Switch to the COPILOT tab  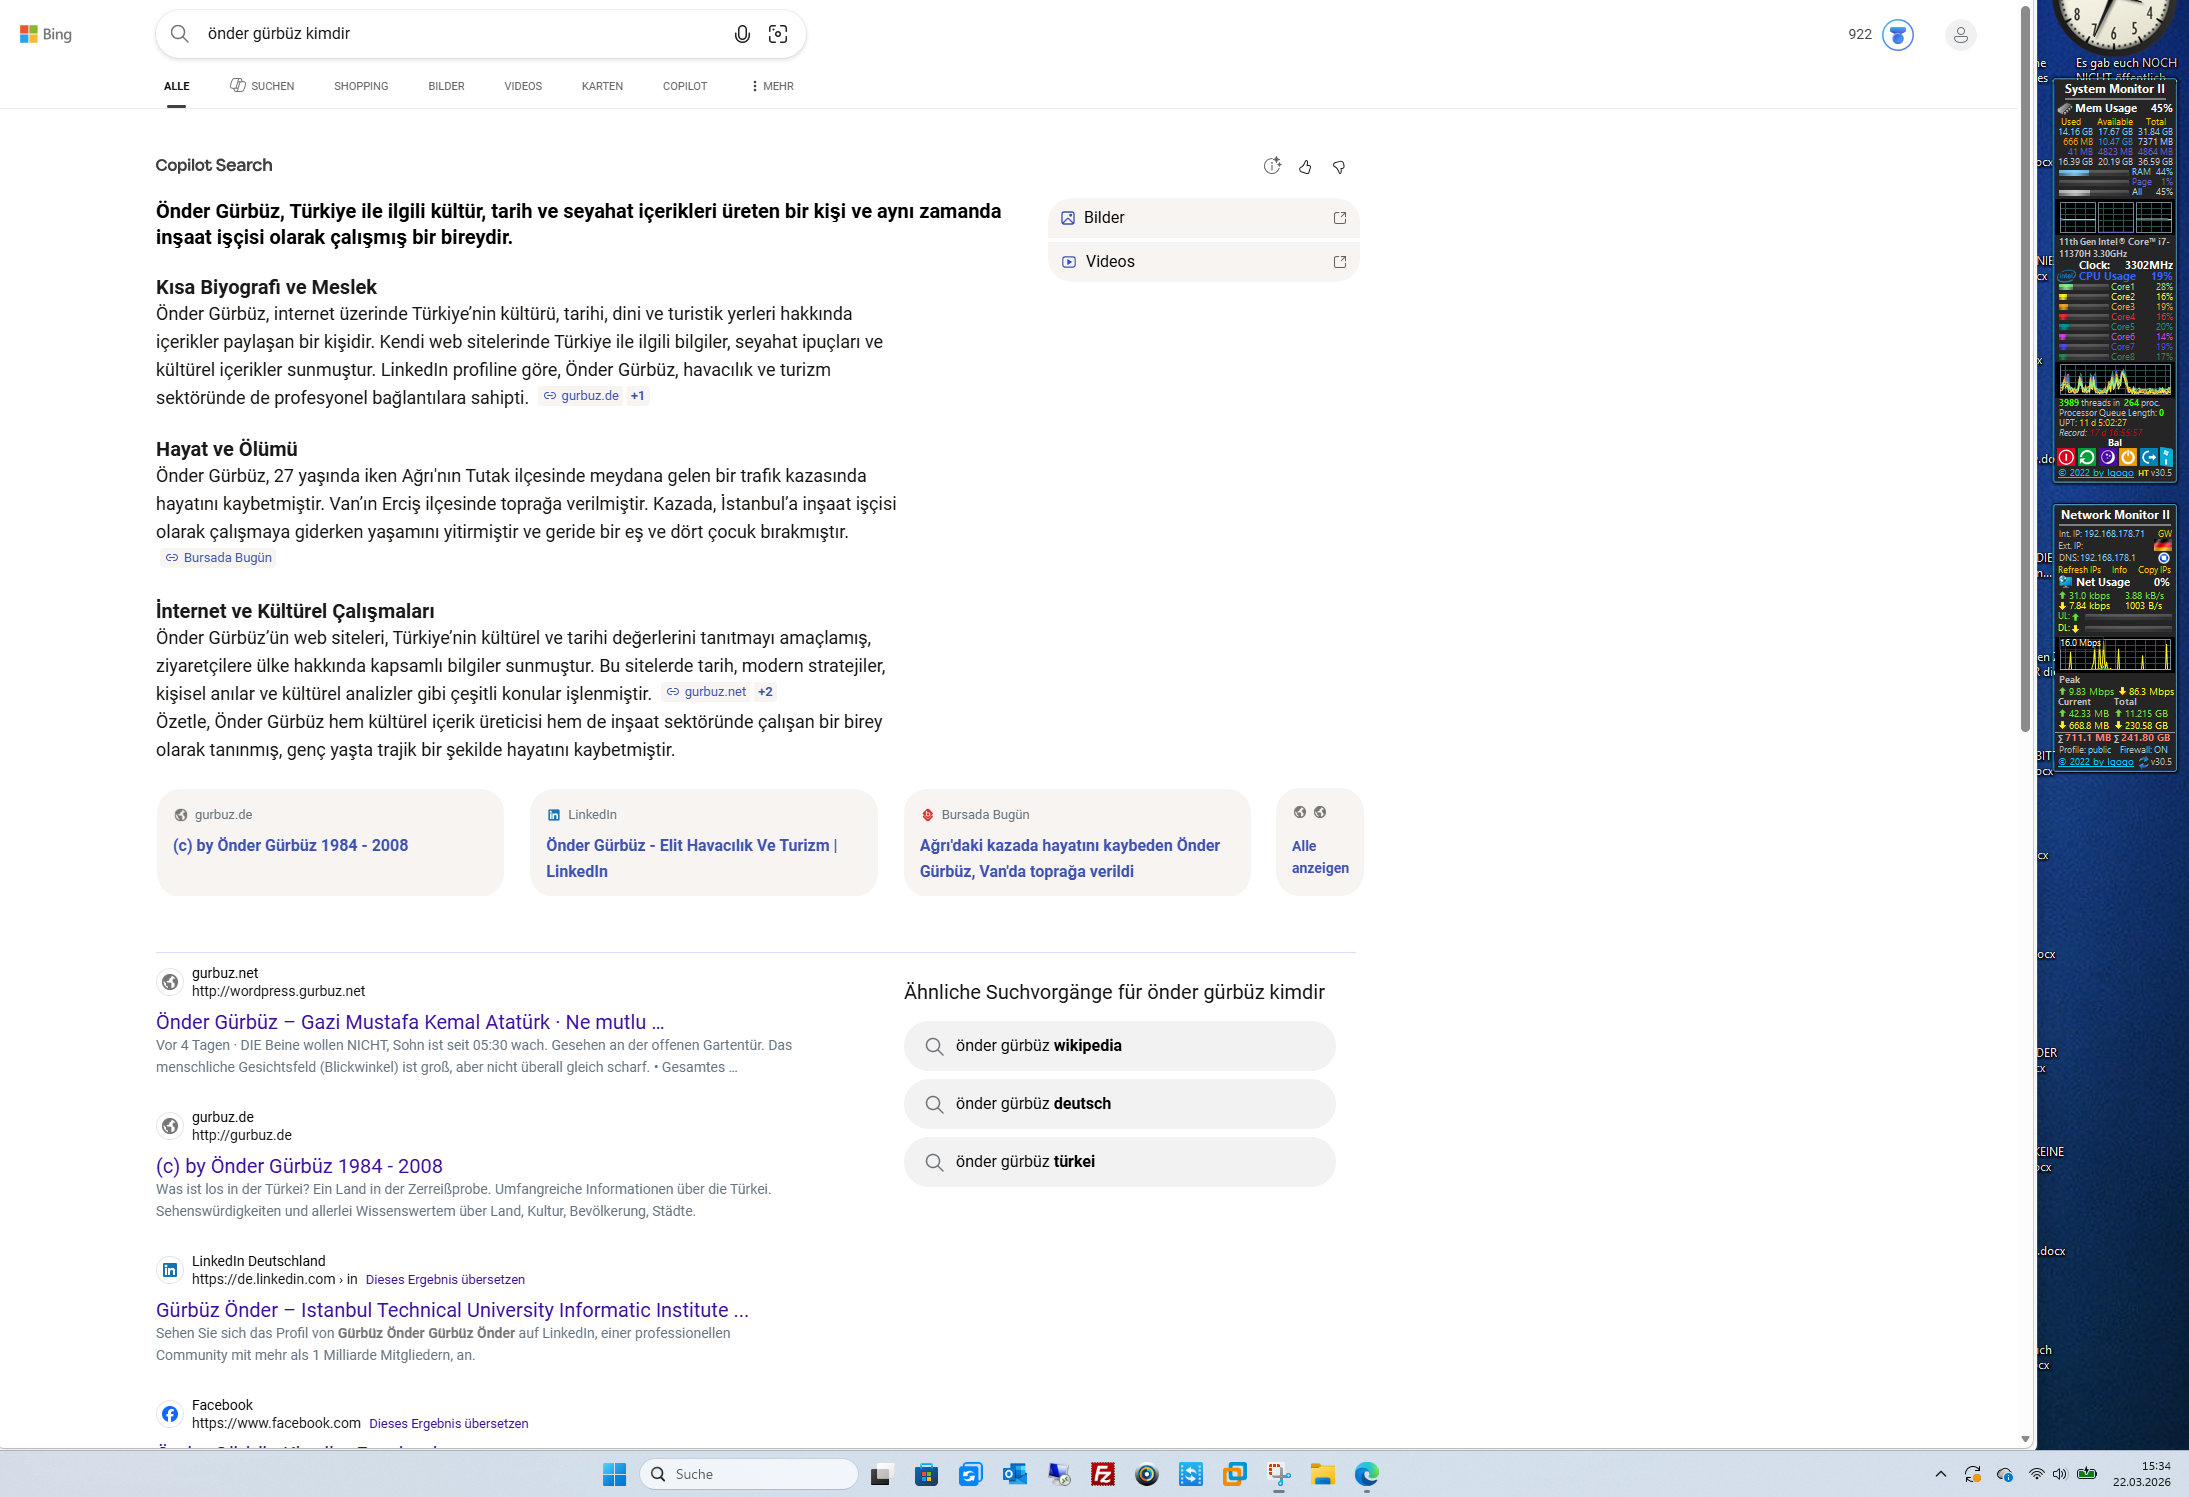[x=685, y=86]
